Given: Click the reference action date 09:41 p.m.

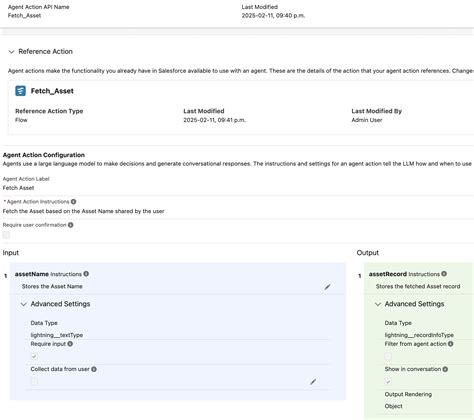Looking at the screenshot, I should tap(214, 120).
